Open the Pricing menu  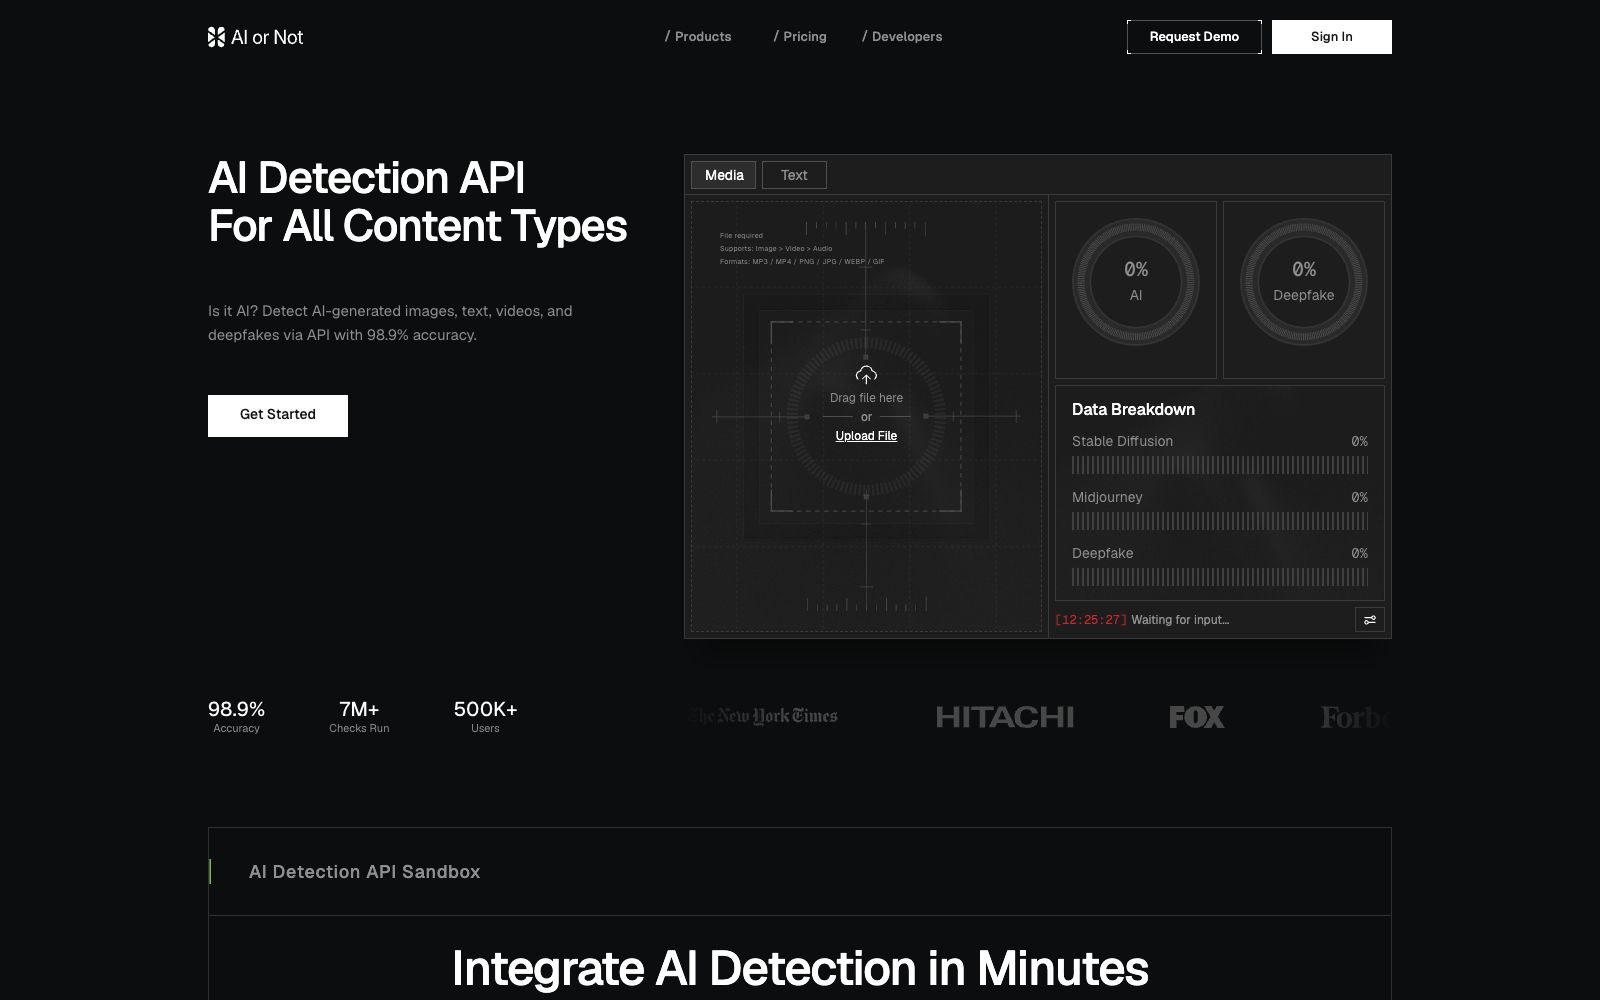pos(800,37)
